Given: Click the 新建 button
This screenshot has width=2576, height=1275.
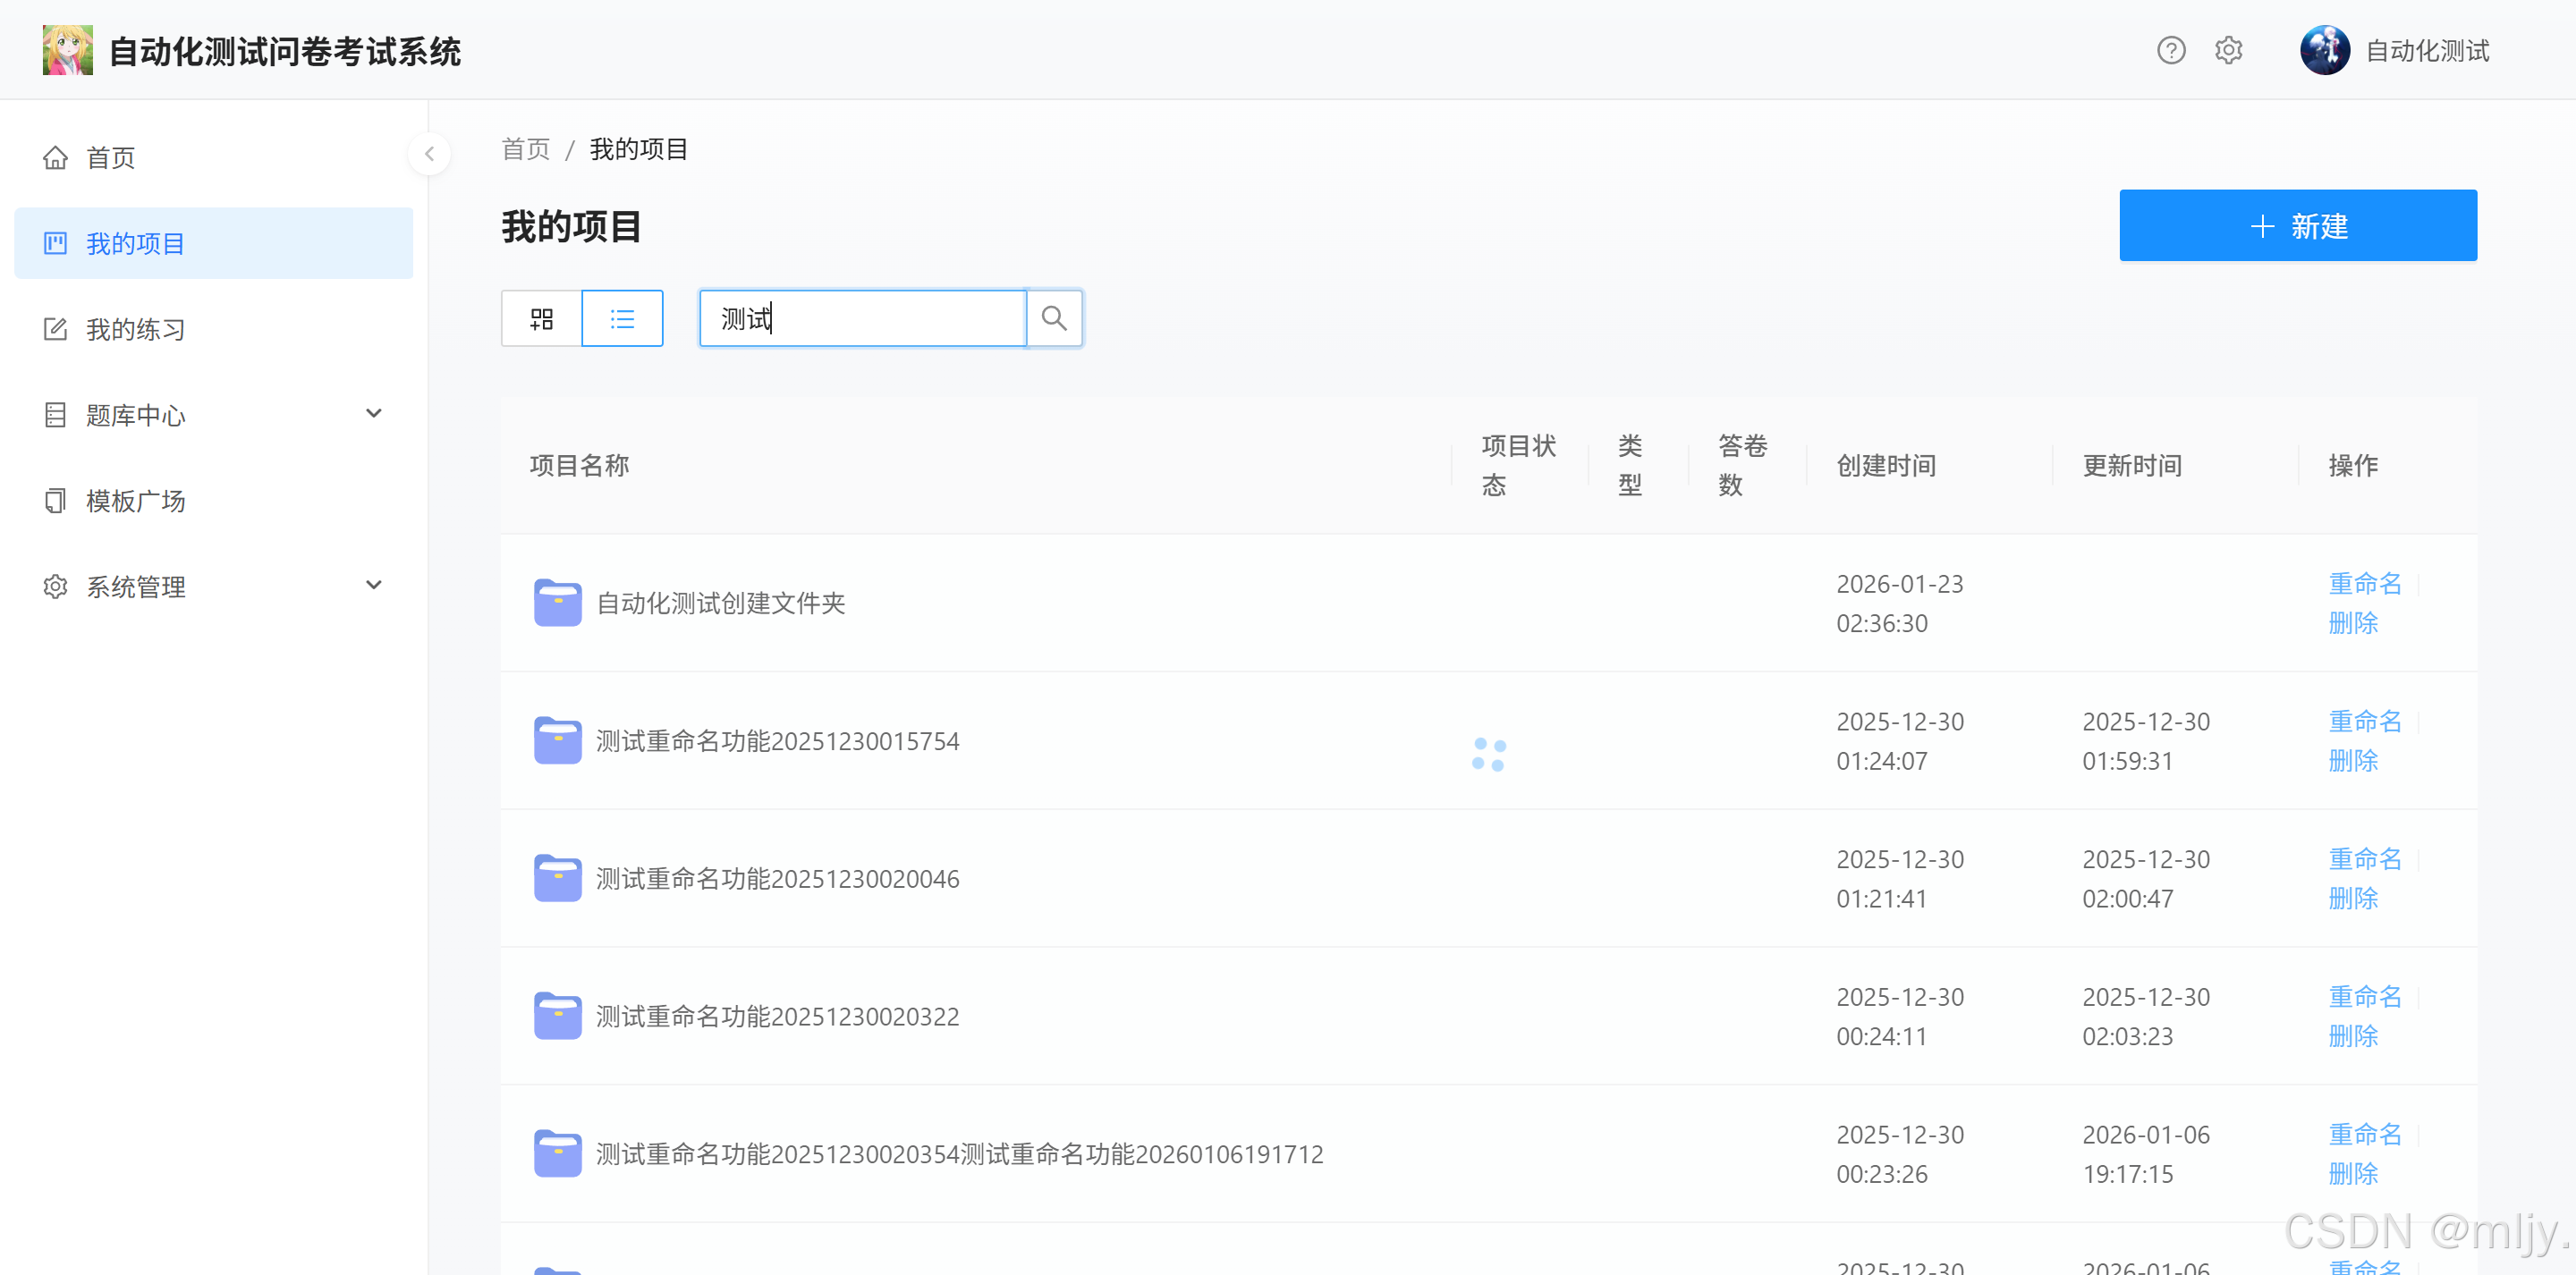Looking at the screenshot, I should [2297, 226].
